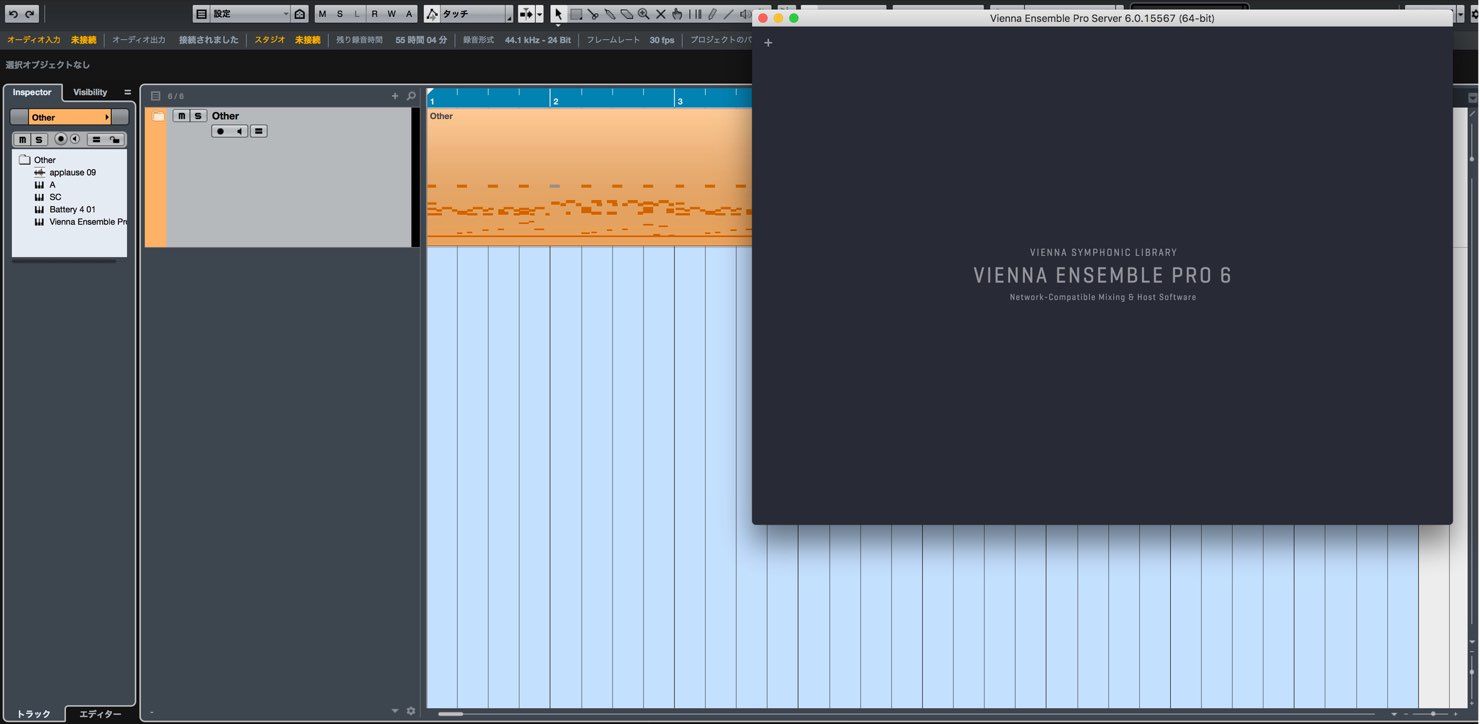
Task: Click left color strip beside Other in Inspector
Action: [19, 117]
